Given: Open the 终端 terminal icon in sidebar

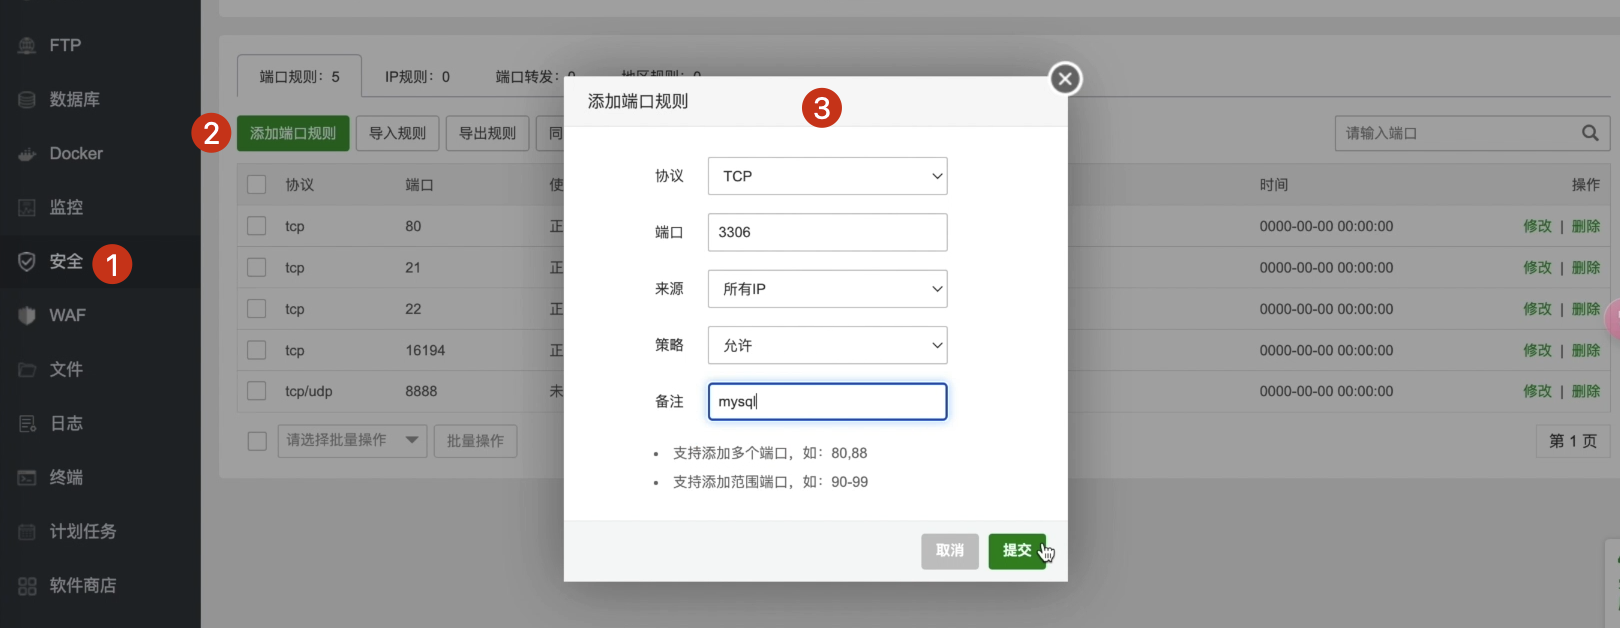Looking at the screenshot, I should coord(27,477).
